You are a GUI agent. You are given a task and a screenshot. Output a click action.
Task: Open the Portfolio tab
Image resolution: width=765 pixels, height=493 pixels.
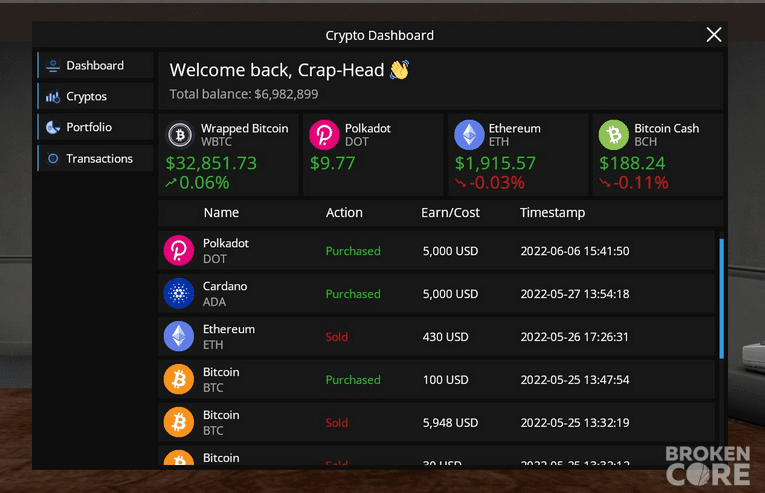pos(96,127)
